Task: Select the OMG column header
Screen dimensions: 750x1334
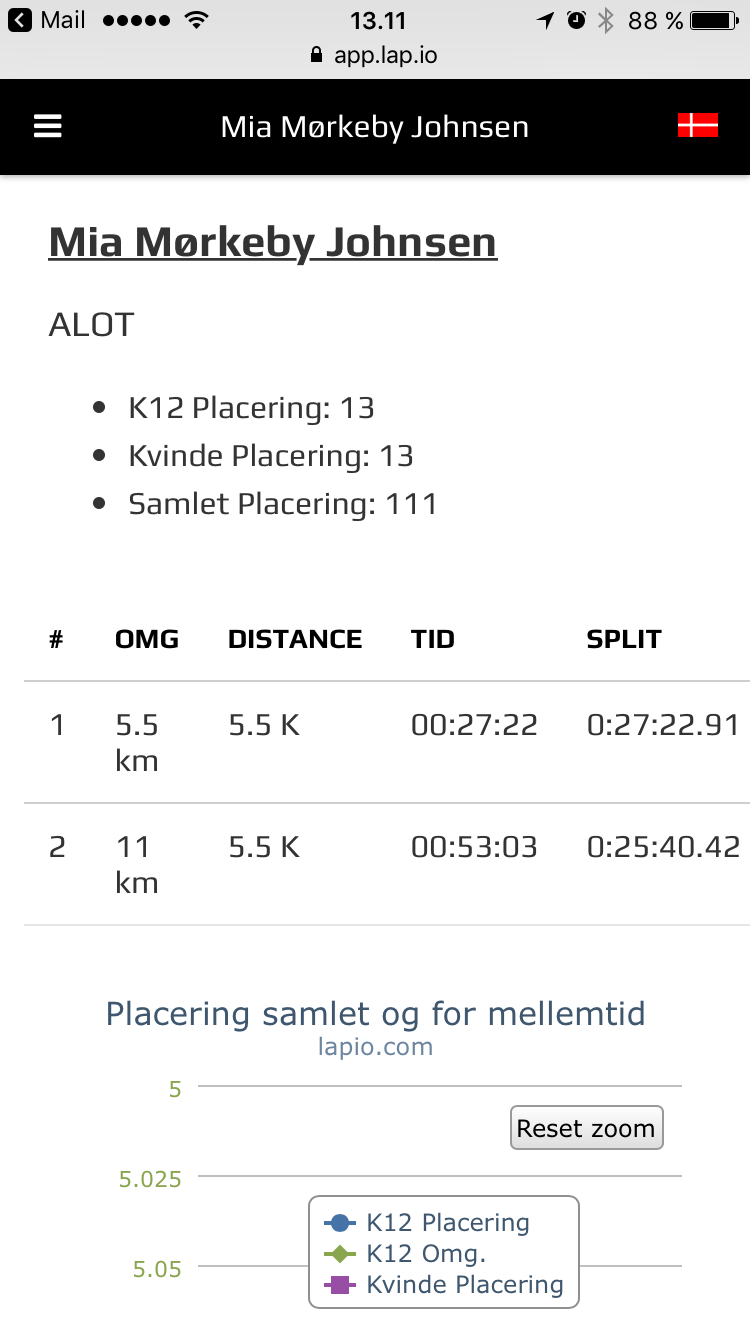Action: pyautogui.click(x=147, y=640)
